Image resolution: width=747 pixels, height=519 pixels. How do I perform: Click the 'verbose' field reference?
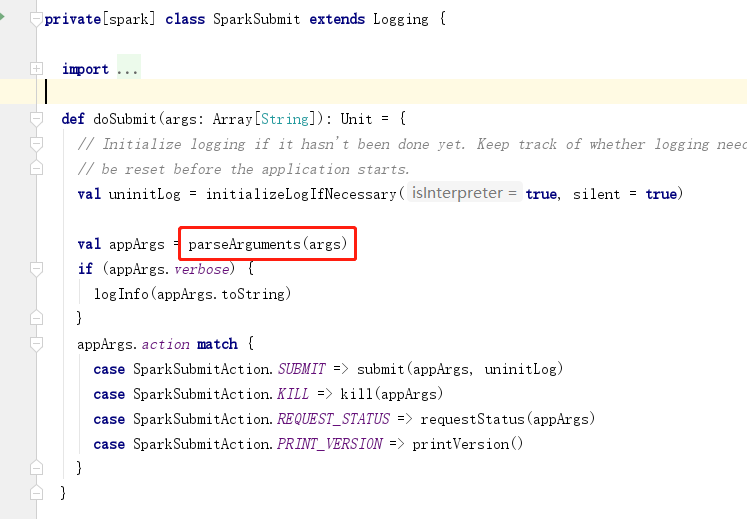pyautogui.click(x=202, y=269)
